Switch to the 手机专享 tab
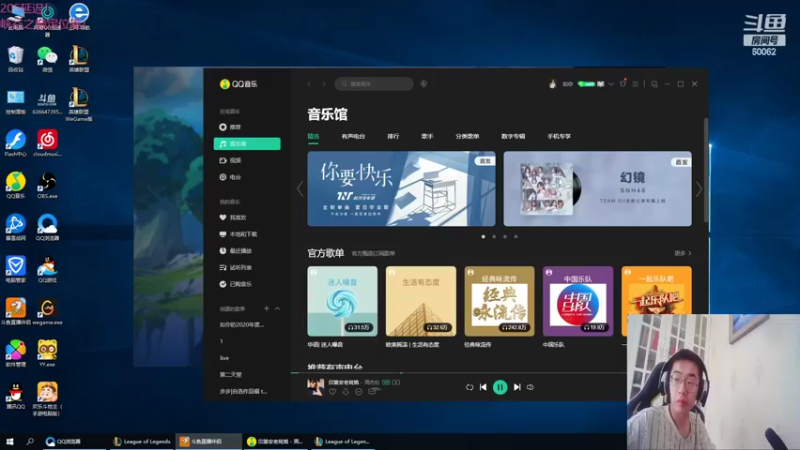800x450 pixels. pos(559,136)
